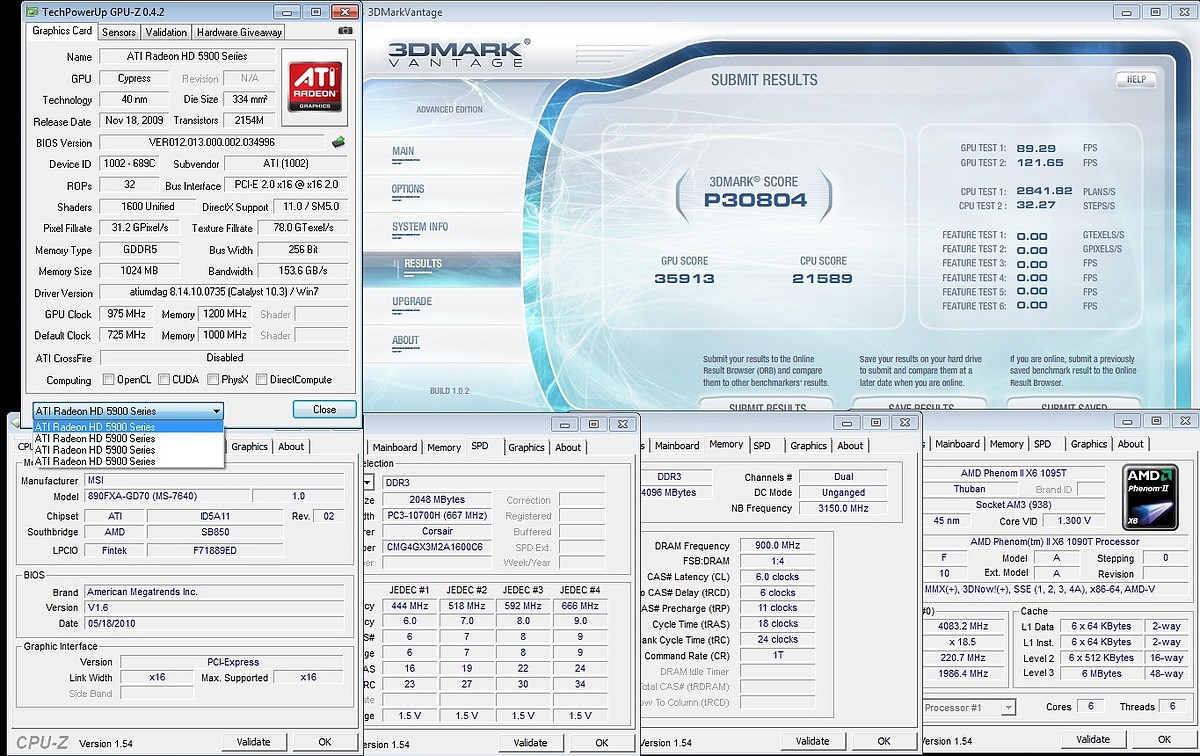
Task: Click the GPU-Z screenshot camera icon
Action: 345,31
